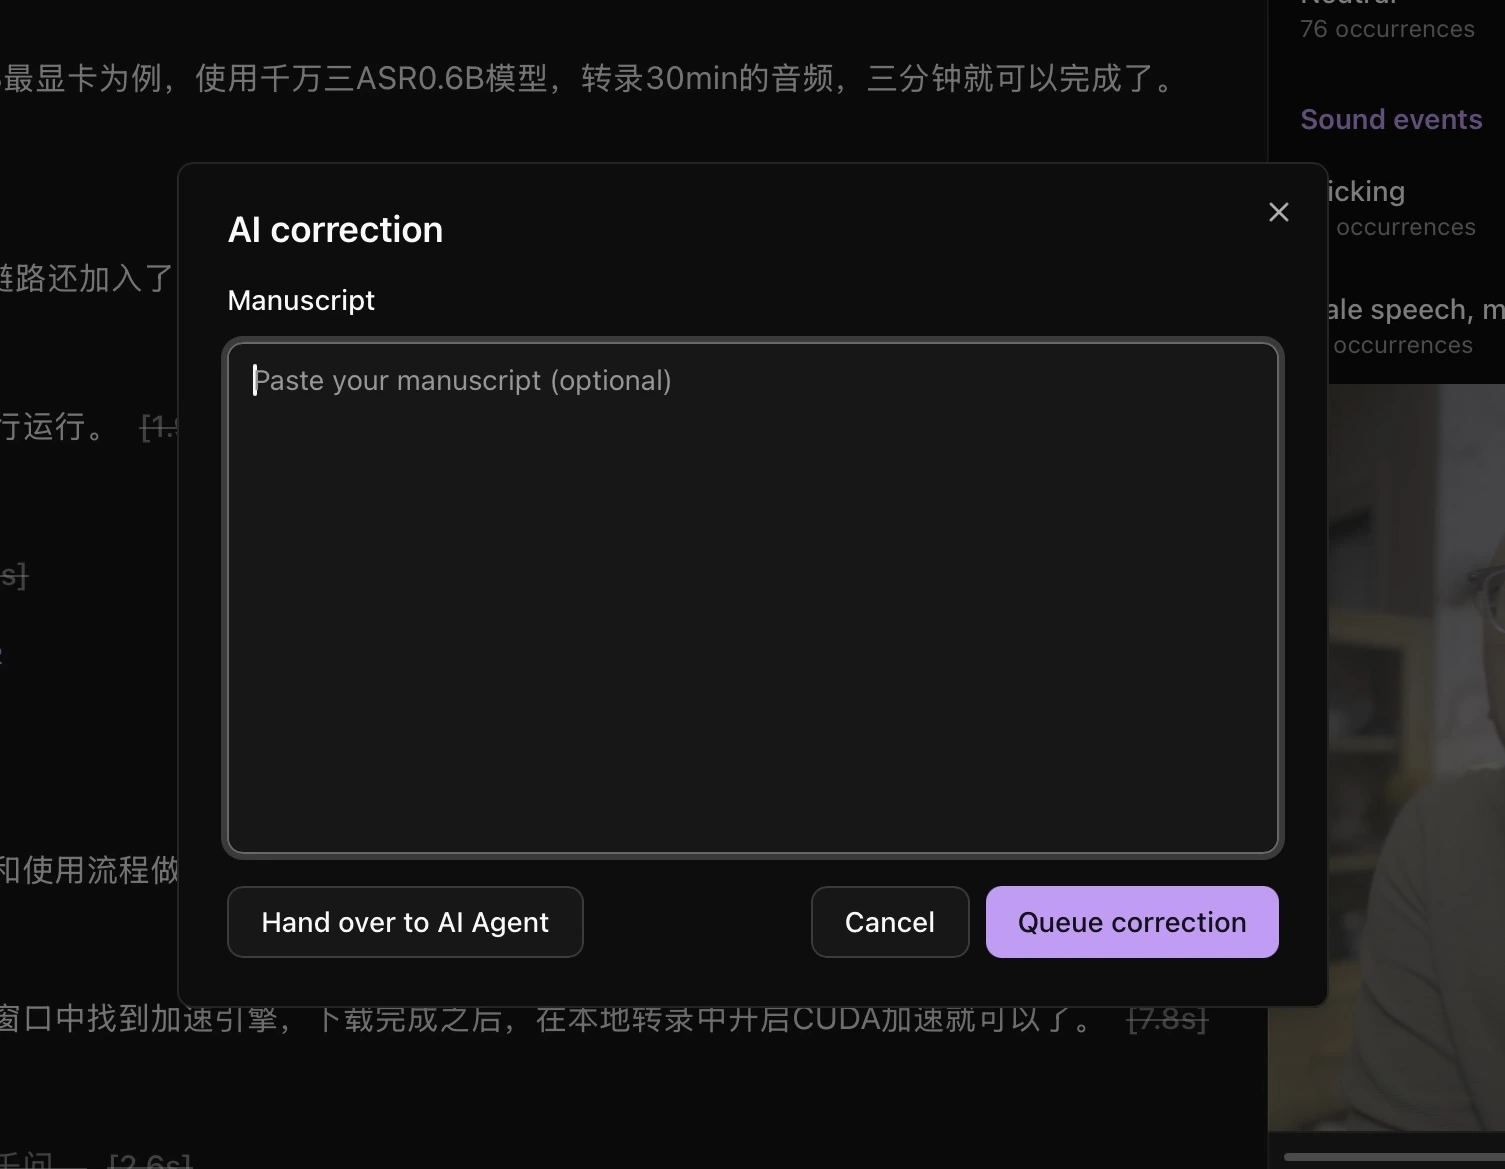Close the AI correction dialog
This screenshot has width=1505, height=1169.
tap(1278, 212)
